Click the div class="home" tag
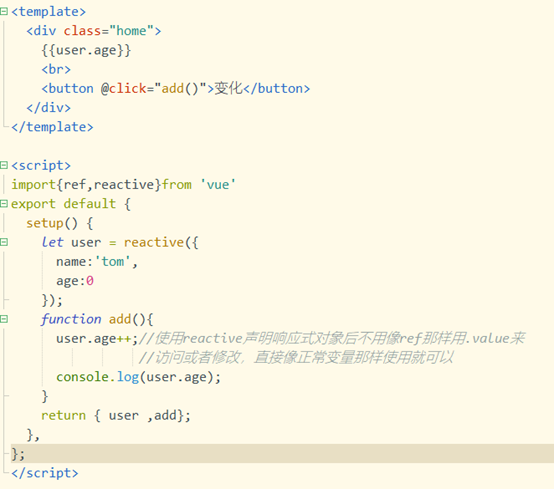Image resolution: width=554 pixels, height=489 pixels. 94,31
